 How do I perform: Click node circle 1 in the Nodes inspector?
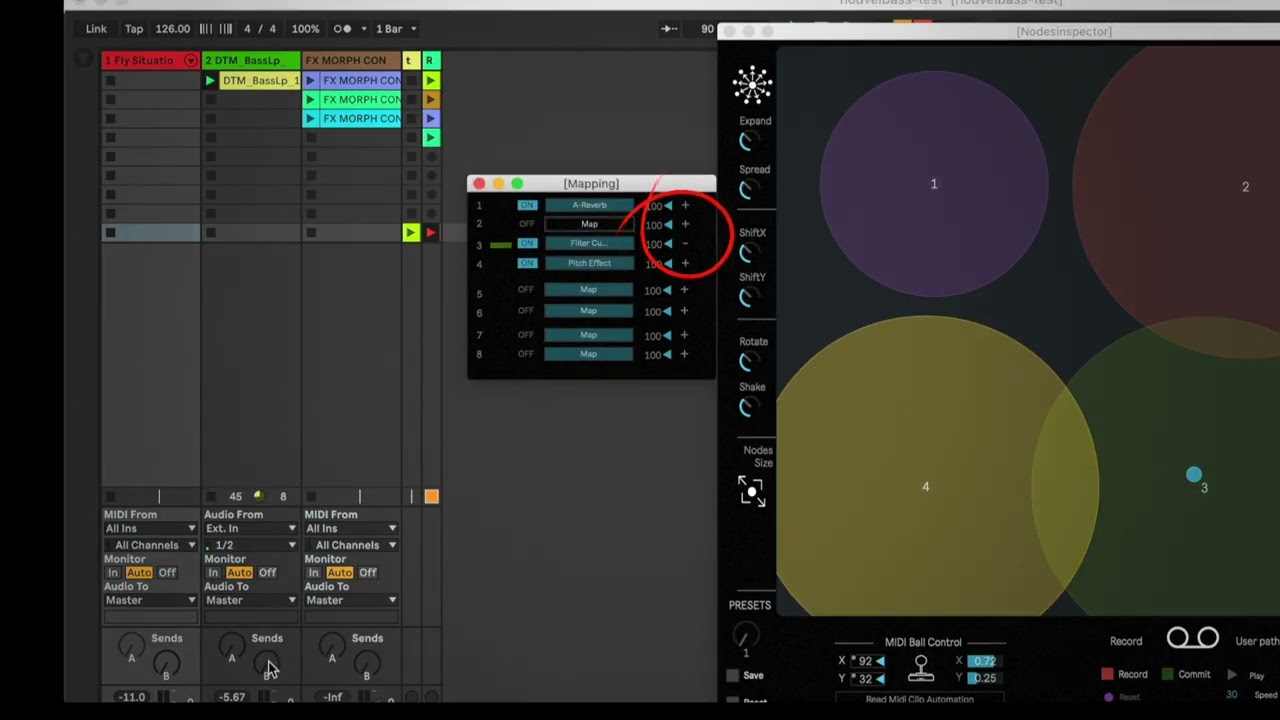tap(934, 184)
